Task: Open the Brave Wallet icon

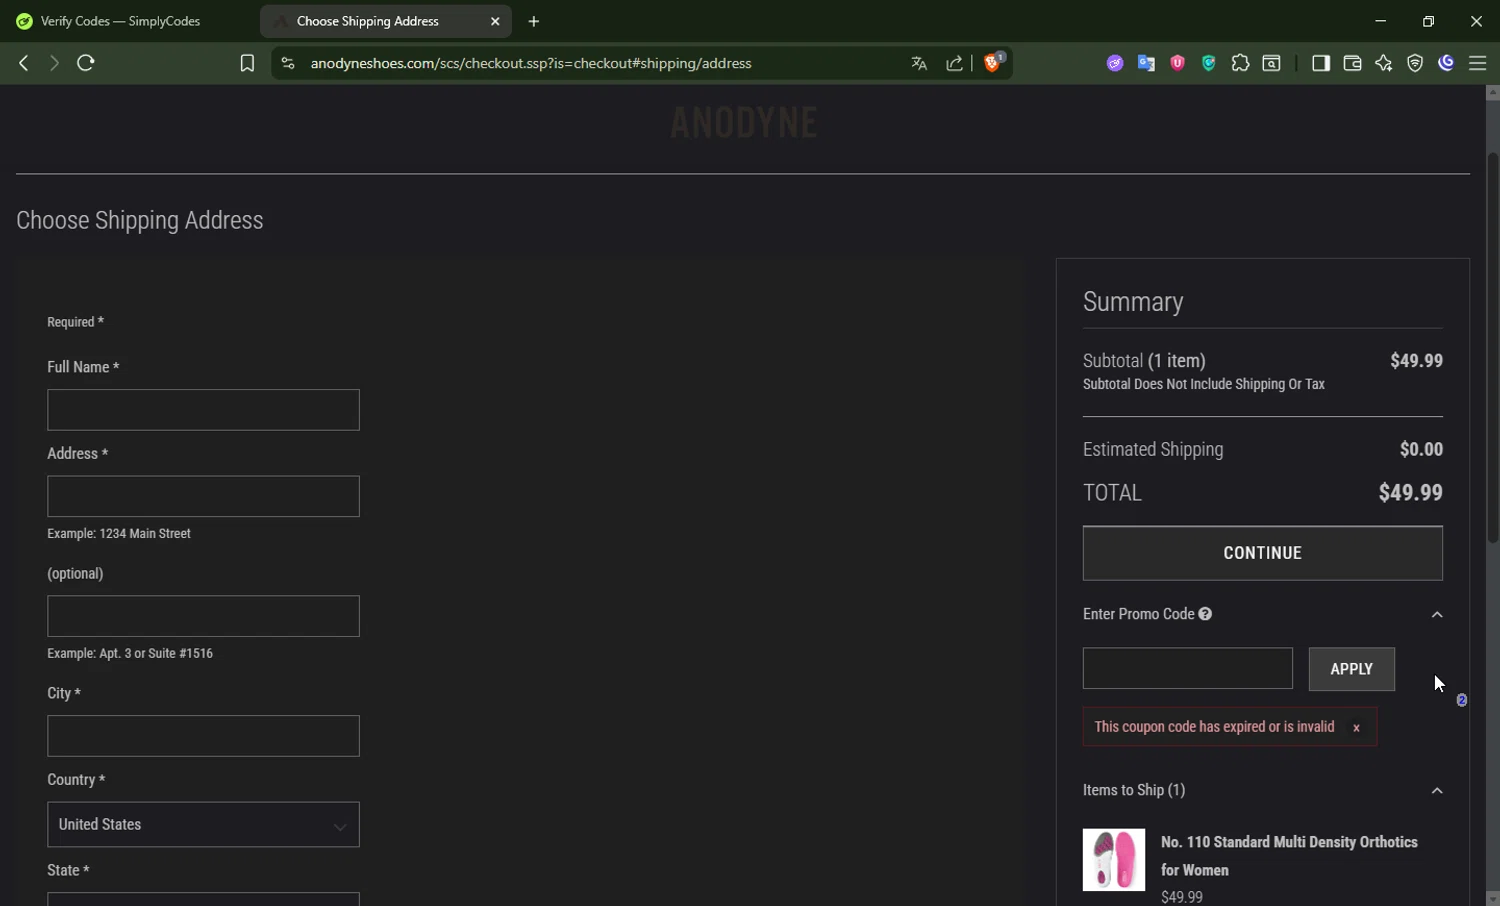Action: pyautogui.click(x=1352, y=63)
